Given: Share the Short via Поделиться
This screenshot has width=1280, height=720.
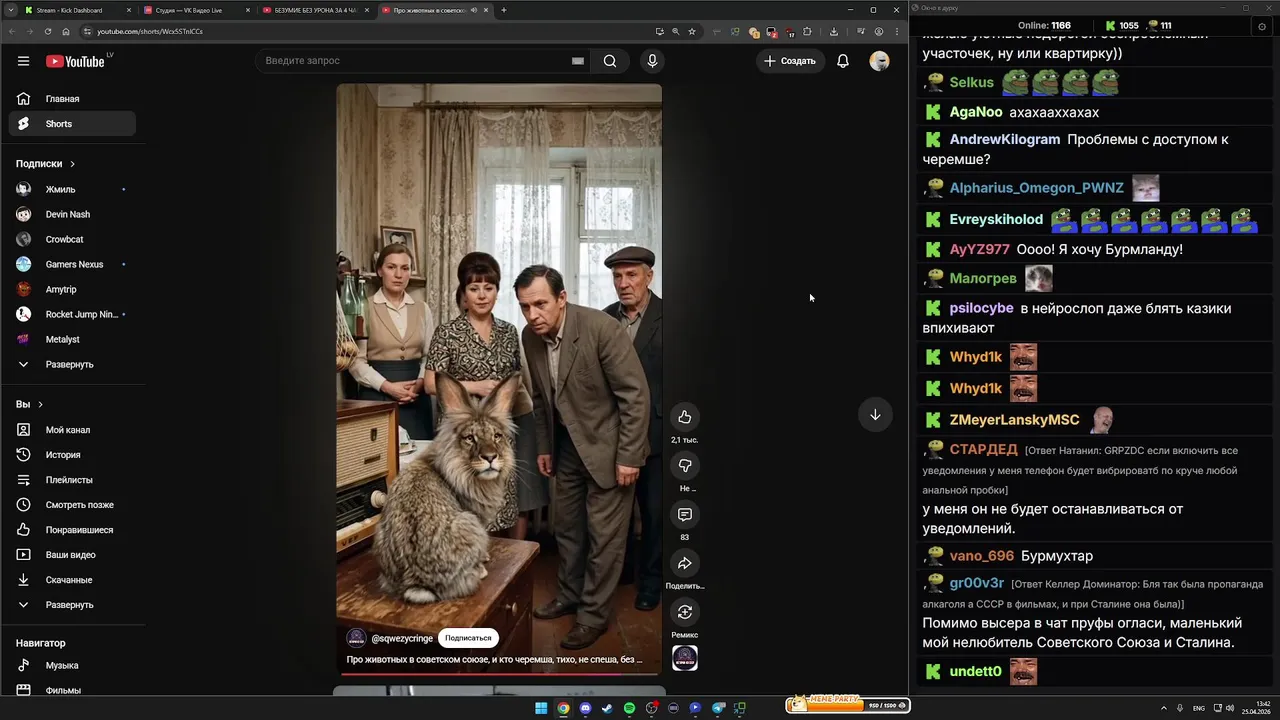Looking at the screenshot, I should 685,564.
